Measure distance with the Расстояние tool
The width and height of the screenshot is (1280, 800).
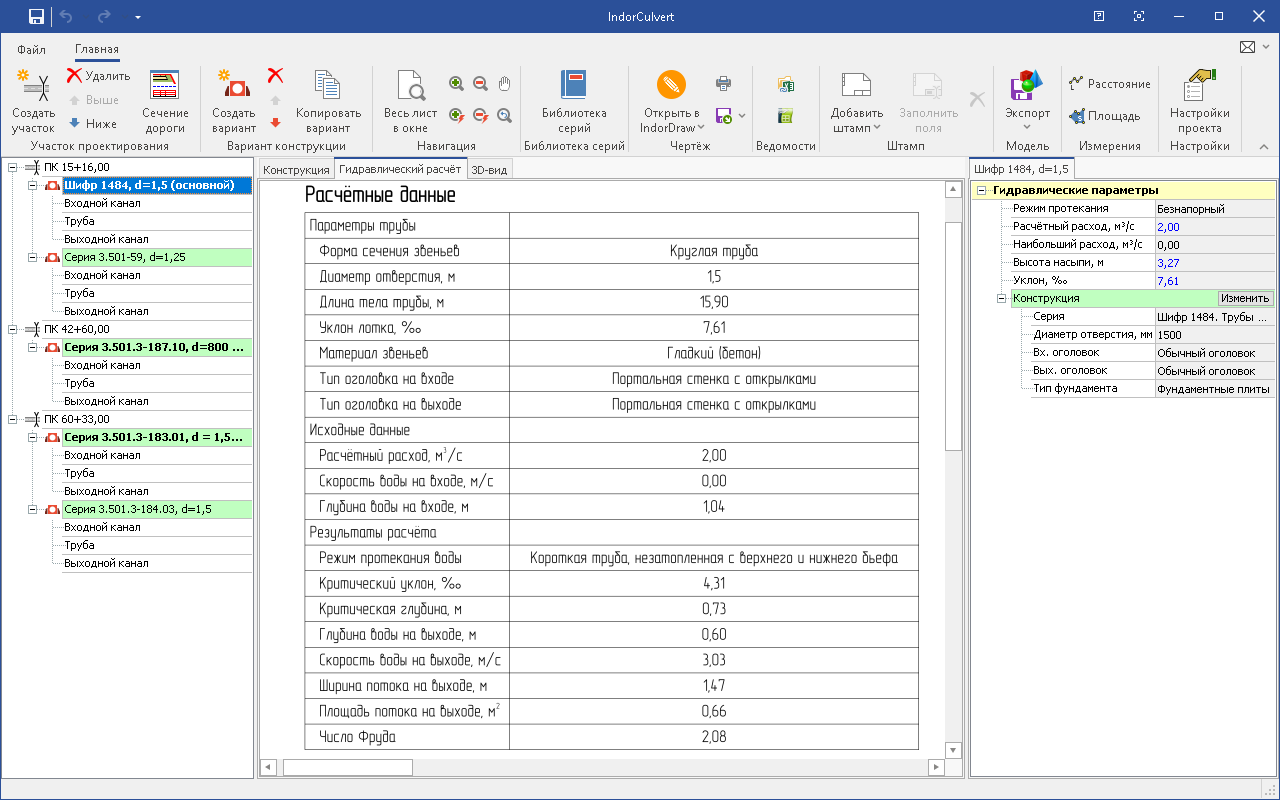coord(1109,84)
